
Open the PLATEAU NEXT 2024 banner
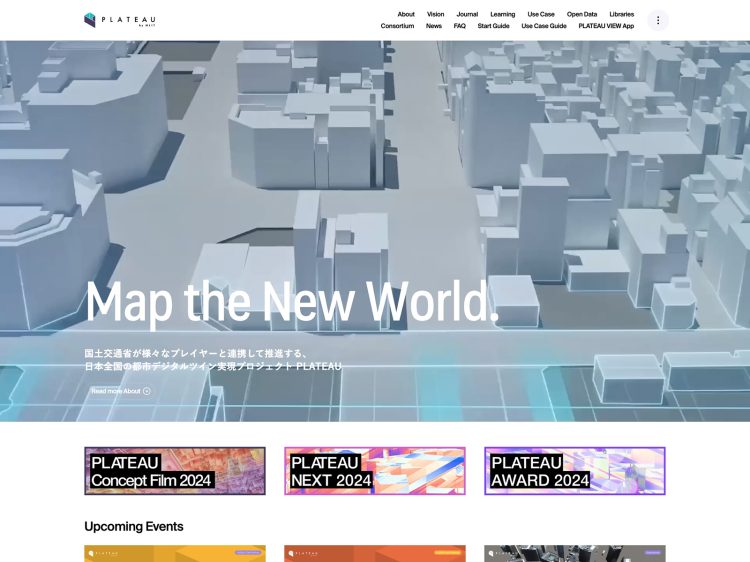click(x=375, y=471)
